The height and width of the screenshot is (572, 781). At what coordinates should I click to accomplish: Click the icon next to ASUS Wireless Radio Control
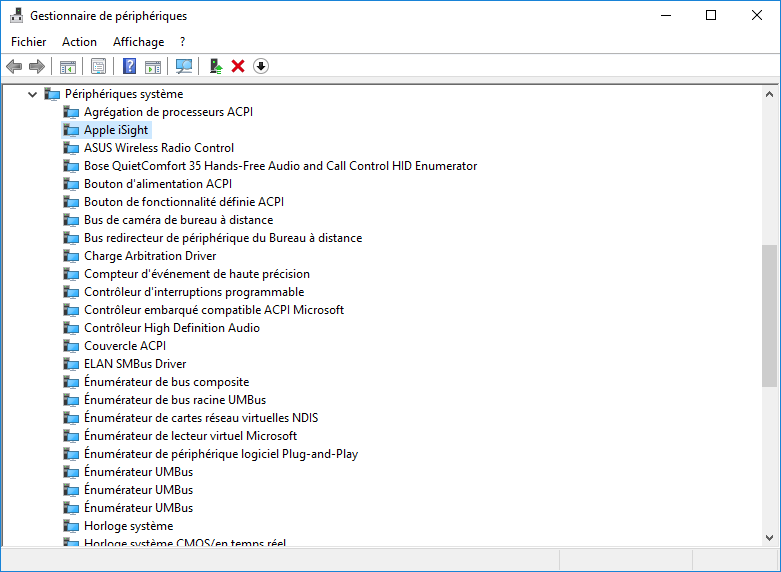[x=71, y=148]
